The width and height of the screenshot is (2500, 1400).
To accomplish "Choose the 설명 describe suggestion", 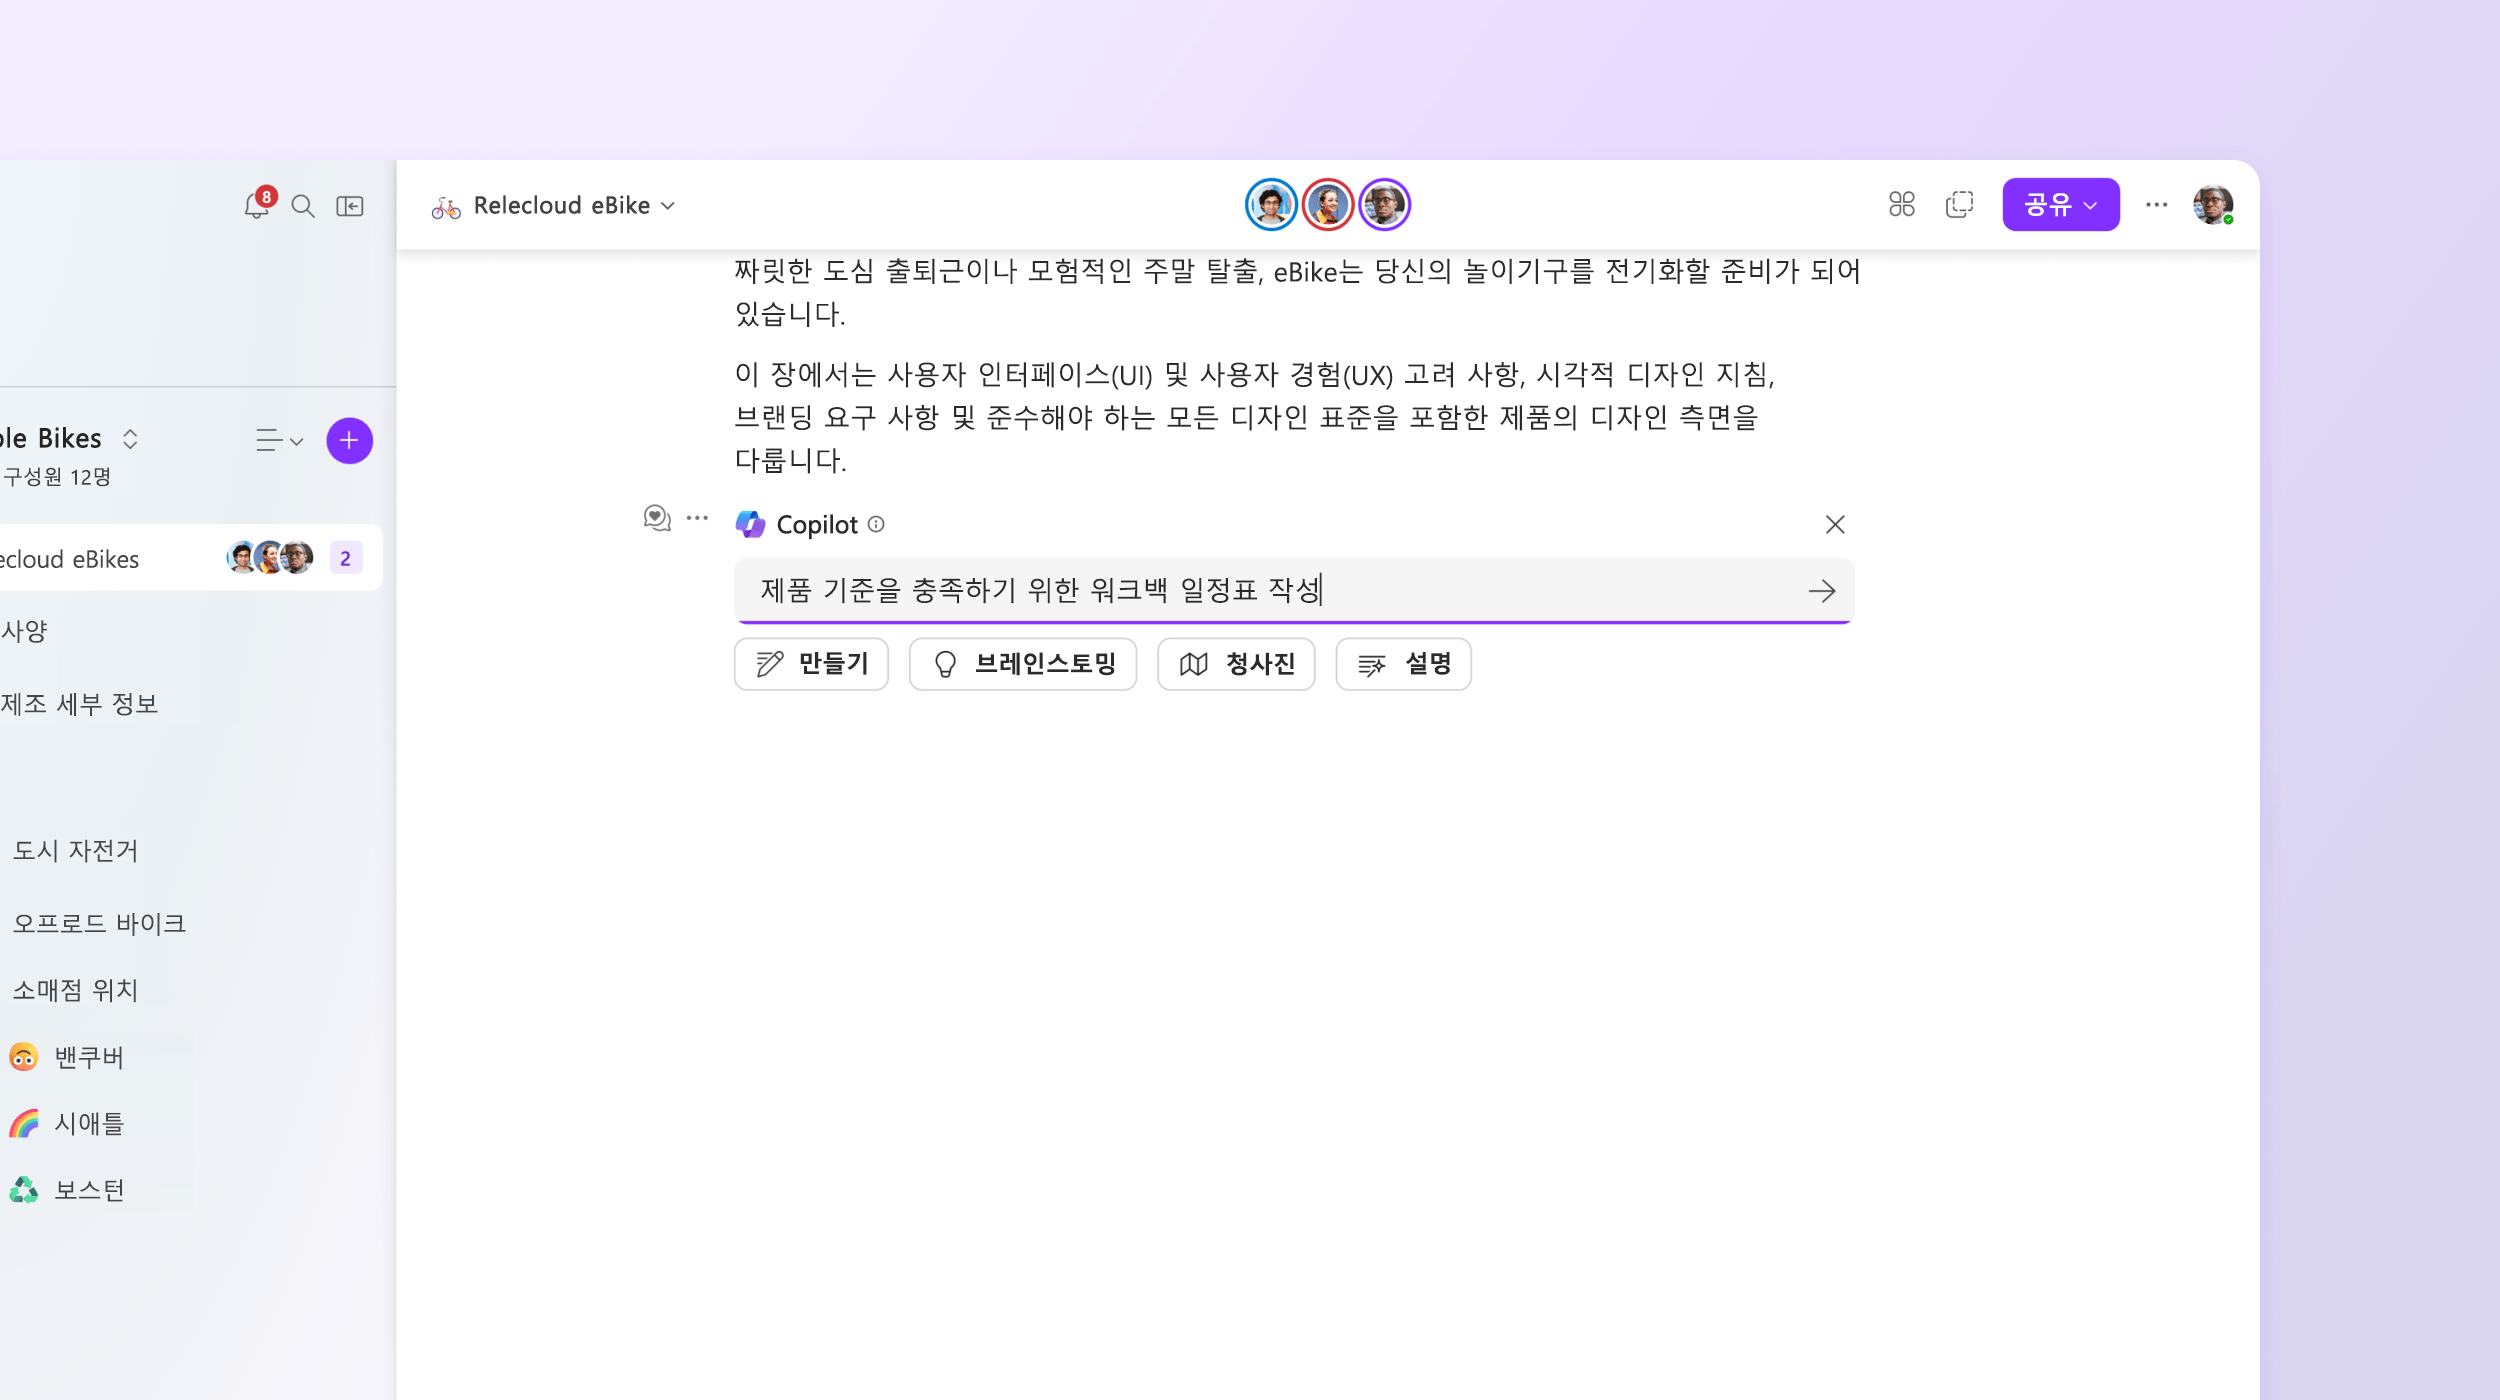I will 1403,664.
